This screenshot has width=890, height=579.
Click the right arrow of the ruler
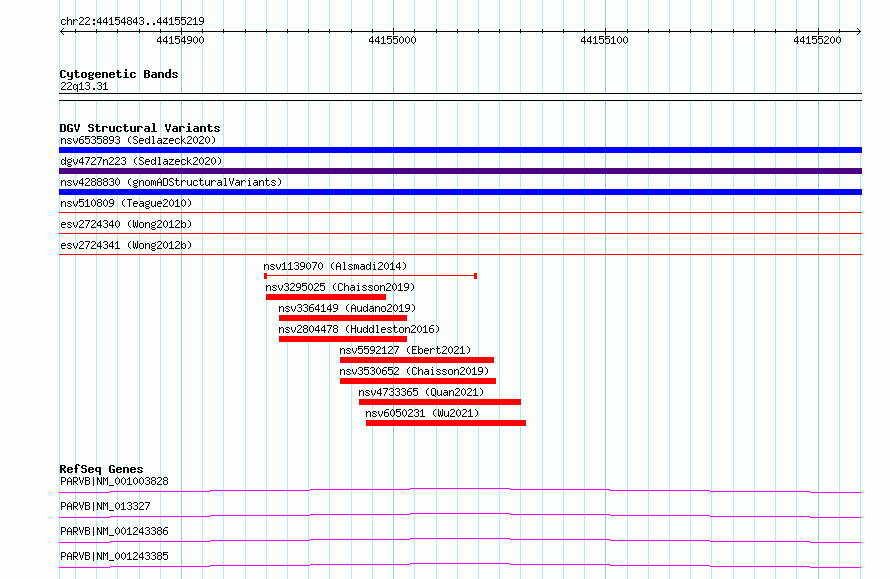coord(859,31)
